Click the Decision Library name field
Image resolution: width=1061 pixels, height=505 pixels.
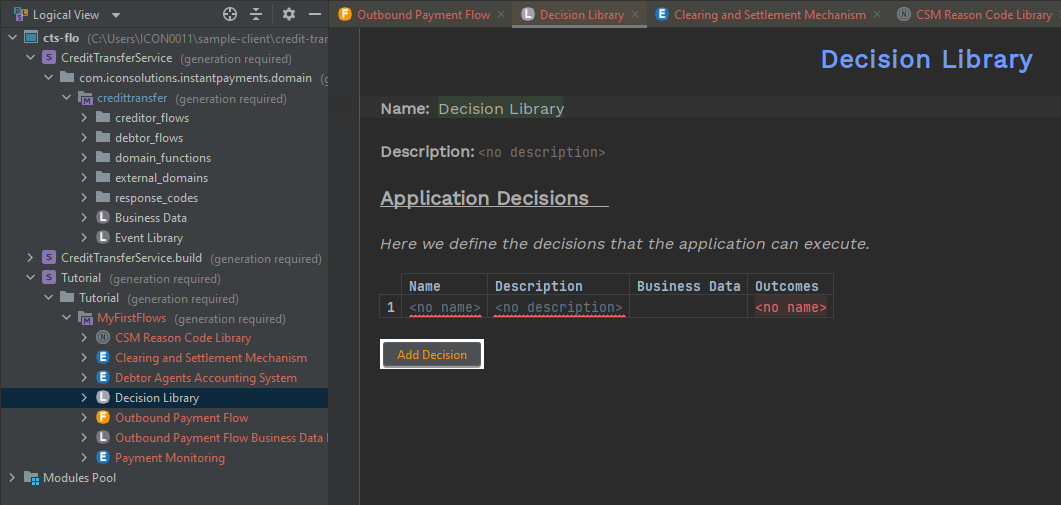[x=501, y=109]
